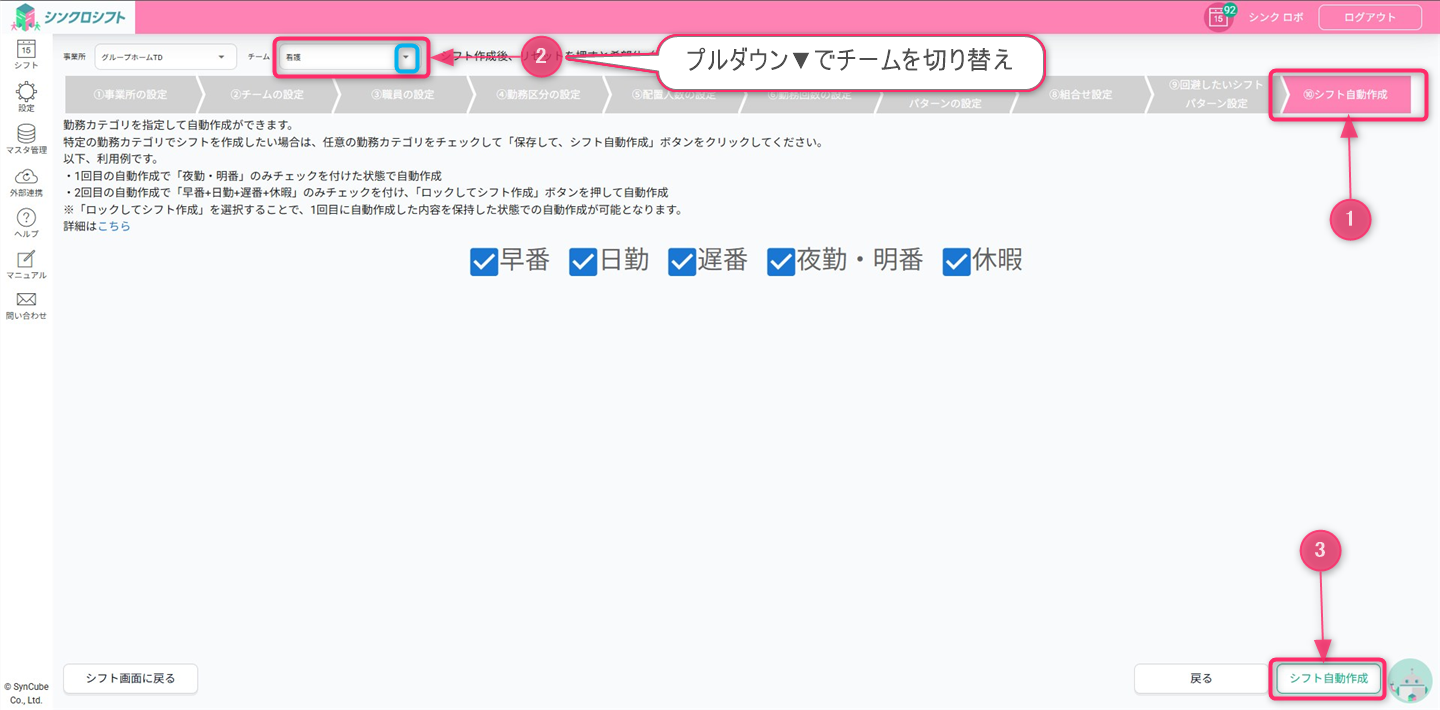Uncheck the 休暇 checkbox

point(957,262)
